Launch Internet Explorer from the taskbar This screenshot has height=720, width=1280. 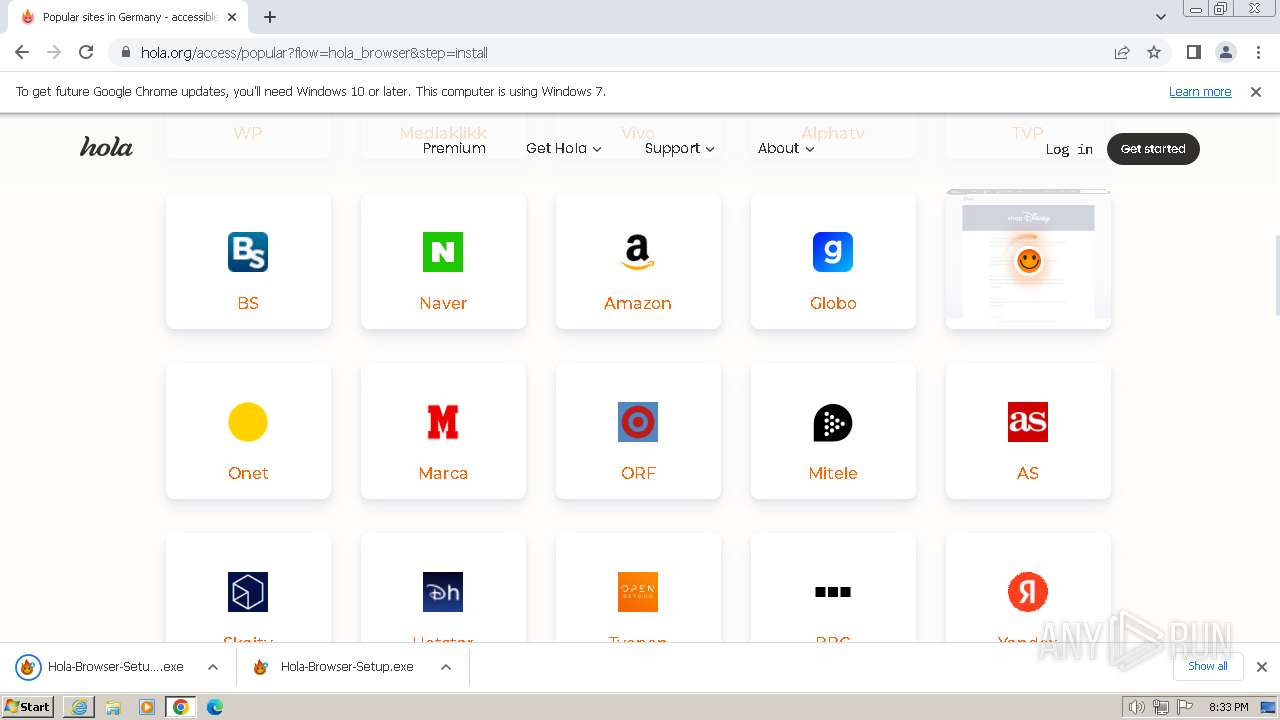(79, 707)
